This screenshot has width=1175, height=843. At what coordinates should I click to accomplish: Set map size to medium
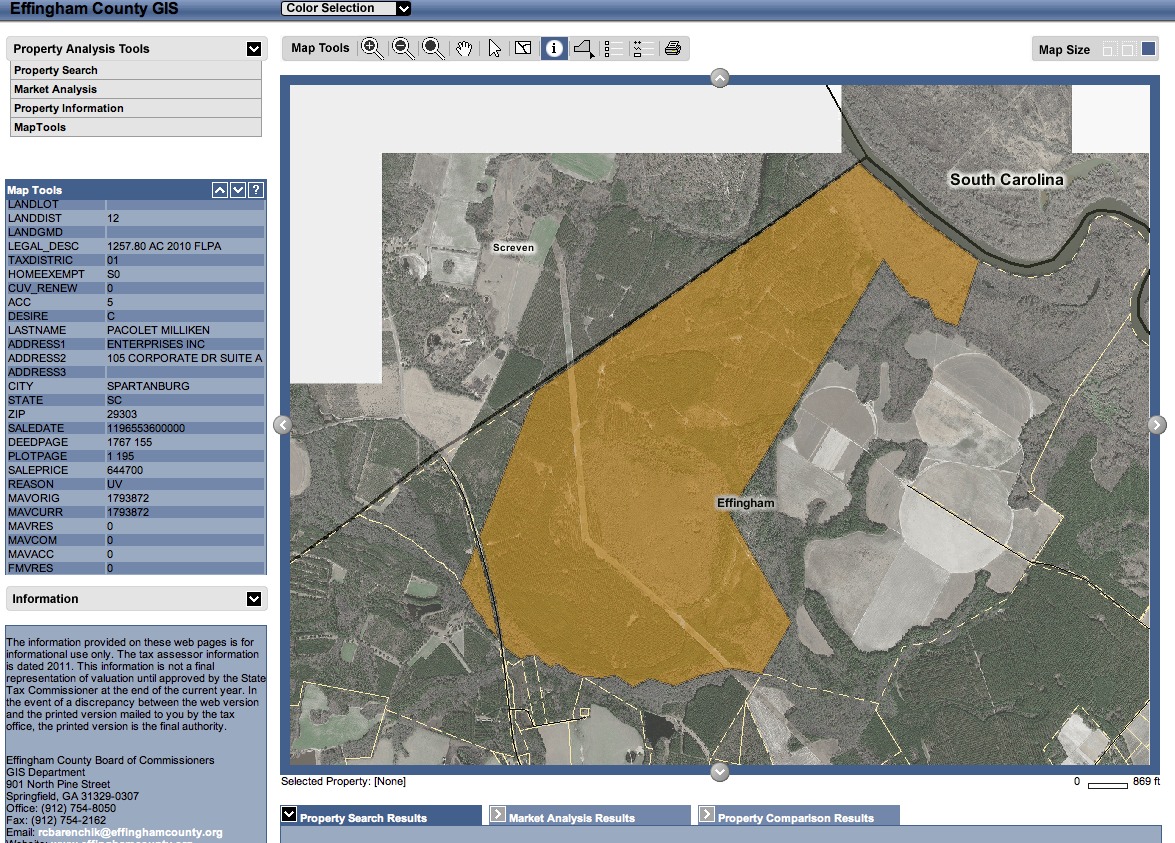click(1128, 49)
